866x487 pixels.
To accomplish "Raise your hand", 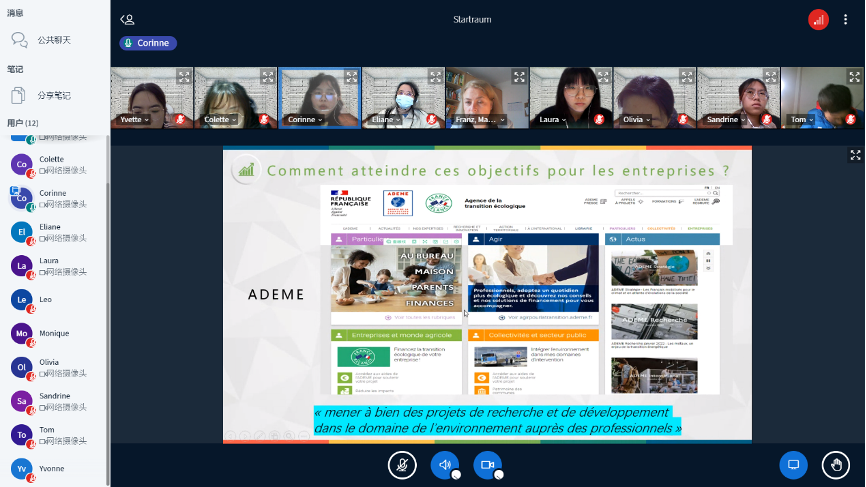I will pos(835,465).
